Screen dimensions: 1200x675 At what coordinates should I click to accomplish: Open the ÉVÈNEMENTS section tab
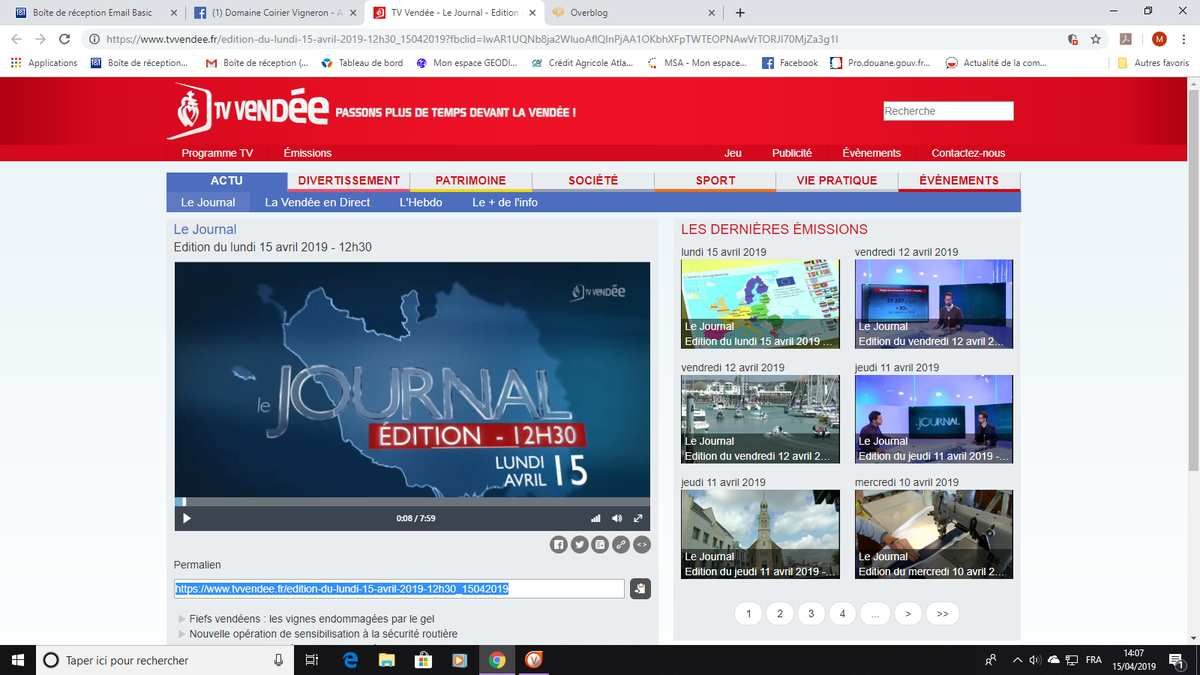pyautogui.click(x=959, y=181)
